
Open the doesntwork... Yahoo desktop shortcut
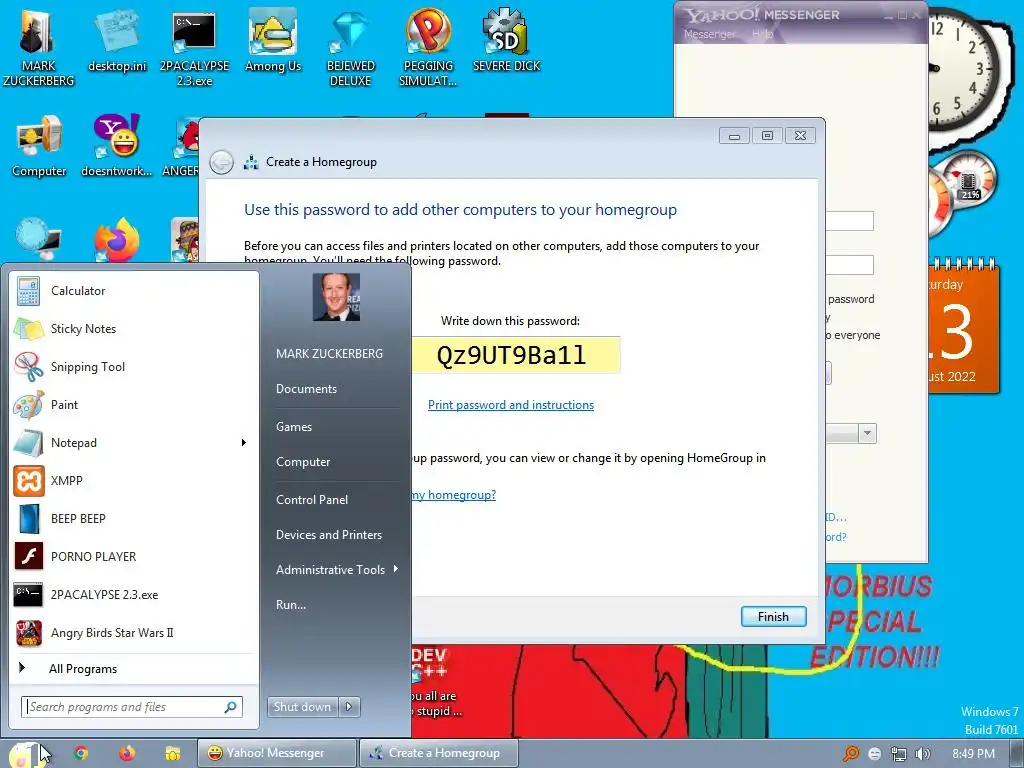(116, 146)
